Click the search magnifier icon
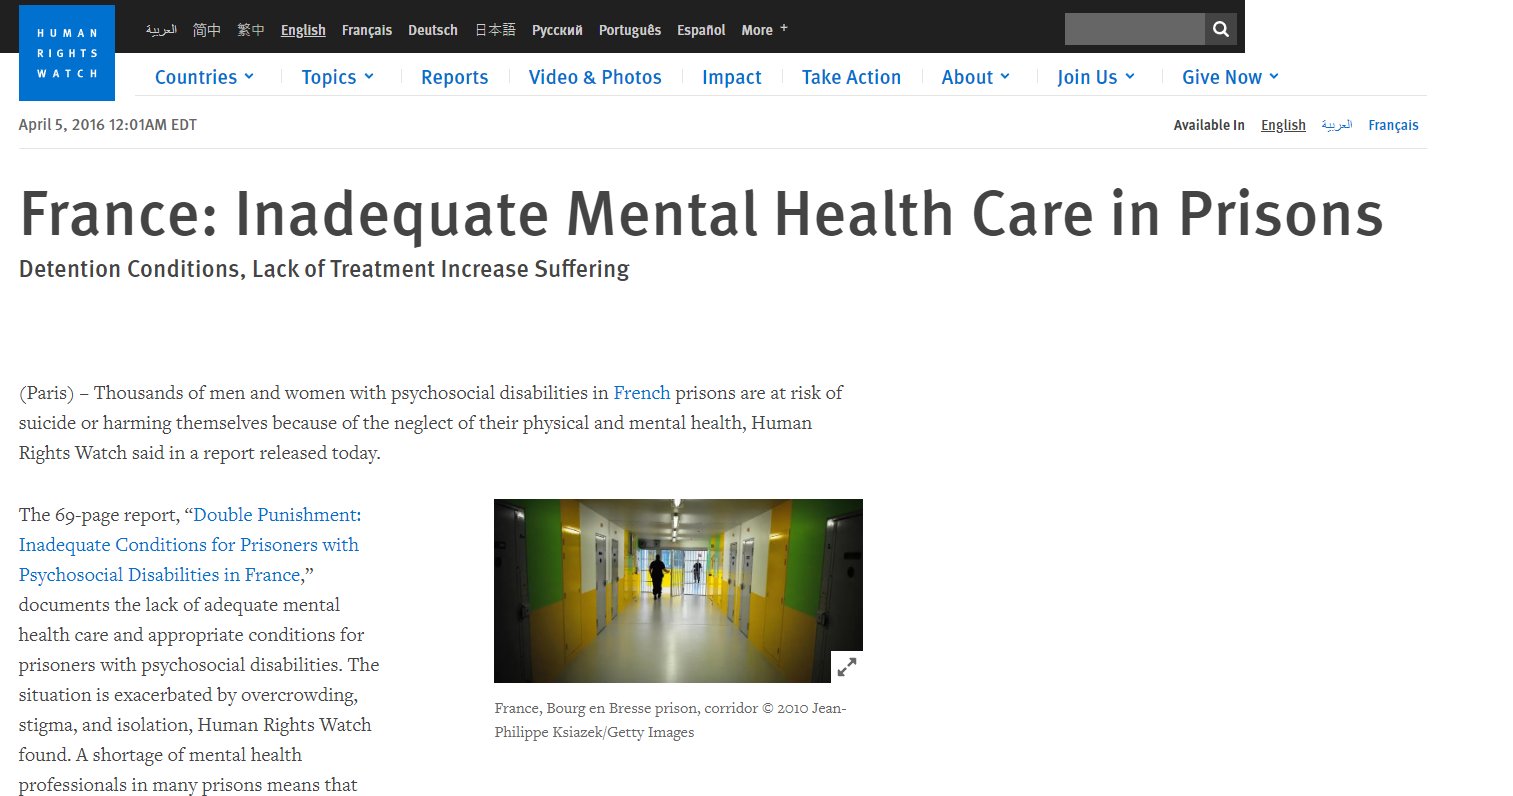This screenshot has height=796, width=1513. click(x=1220, y=29)
